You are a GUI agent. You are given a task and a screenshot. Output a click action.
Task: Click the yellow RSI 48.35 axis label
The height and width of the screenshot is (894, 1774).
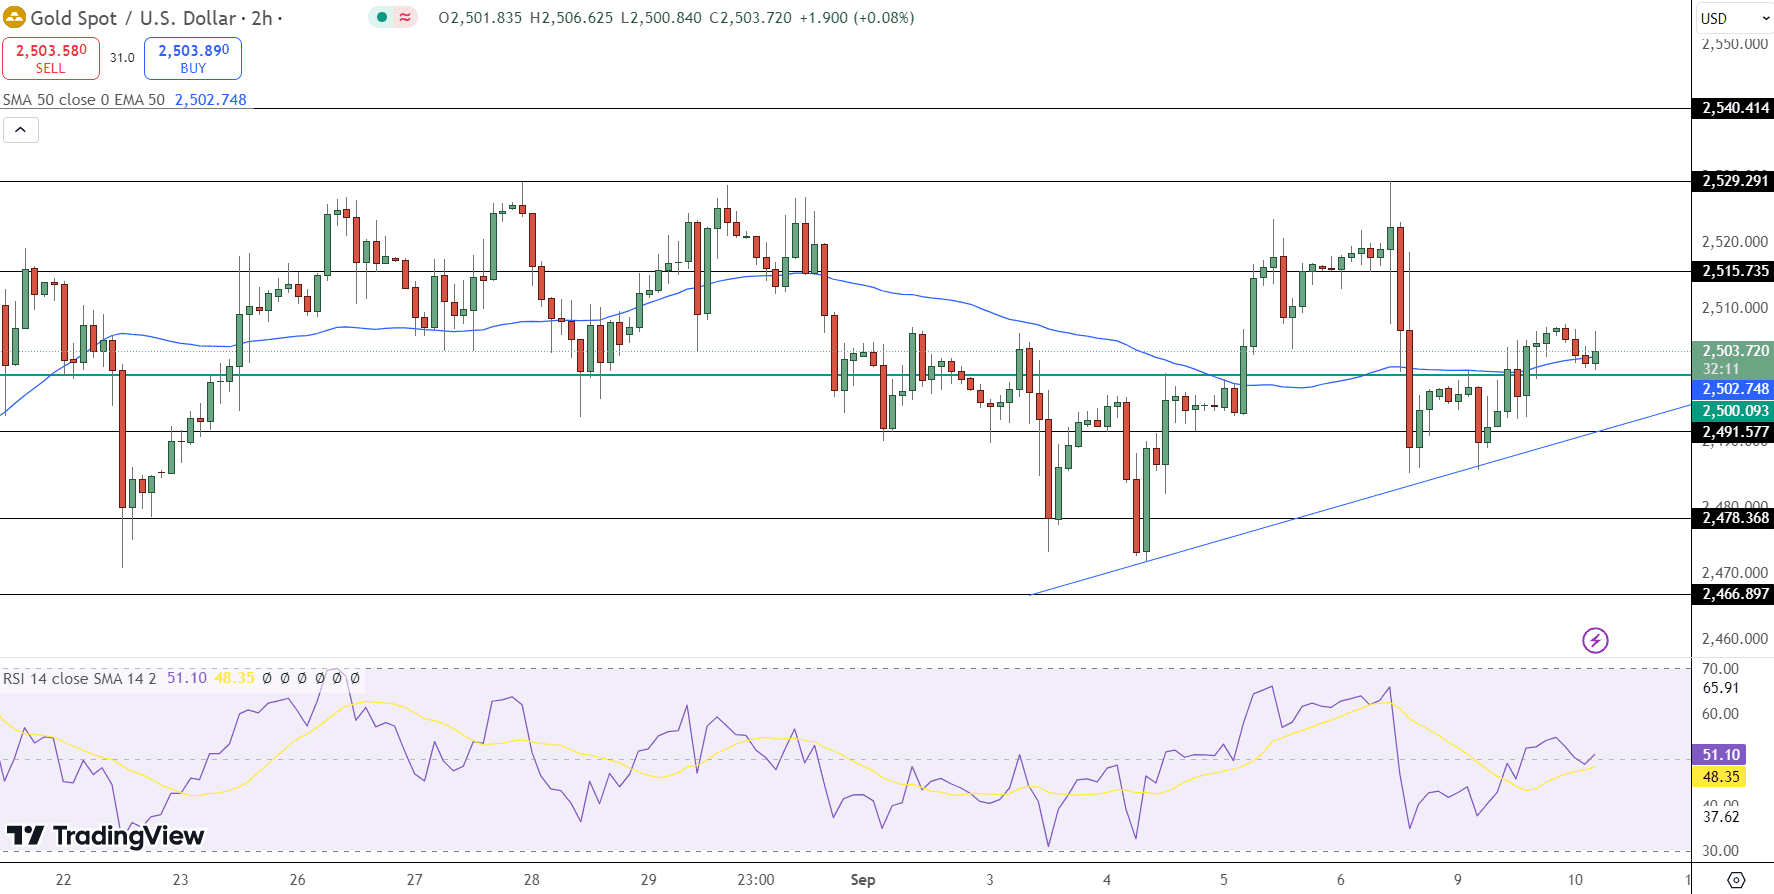click(x=1720, y=777)
